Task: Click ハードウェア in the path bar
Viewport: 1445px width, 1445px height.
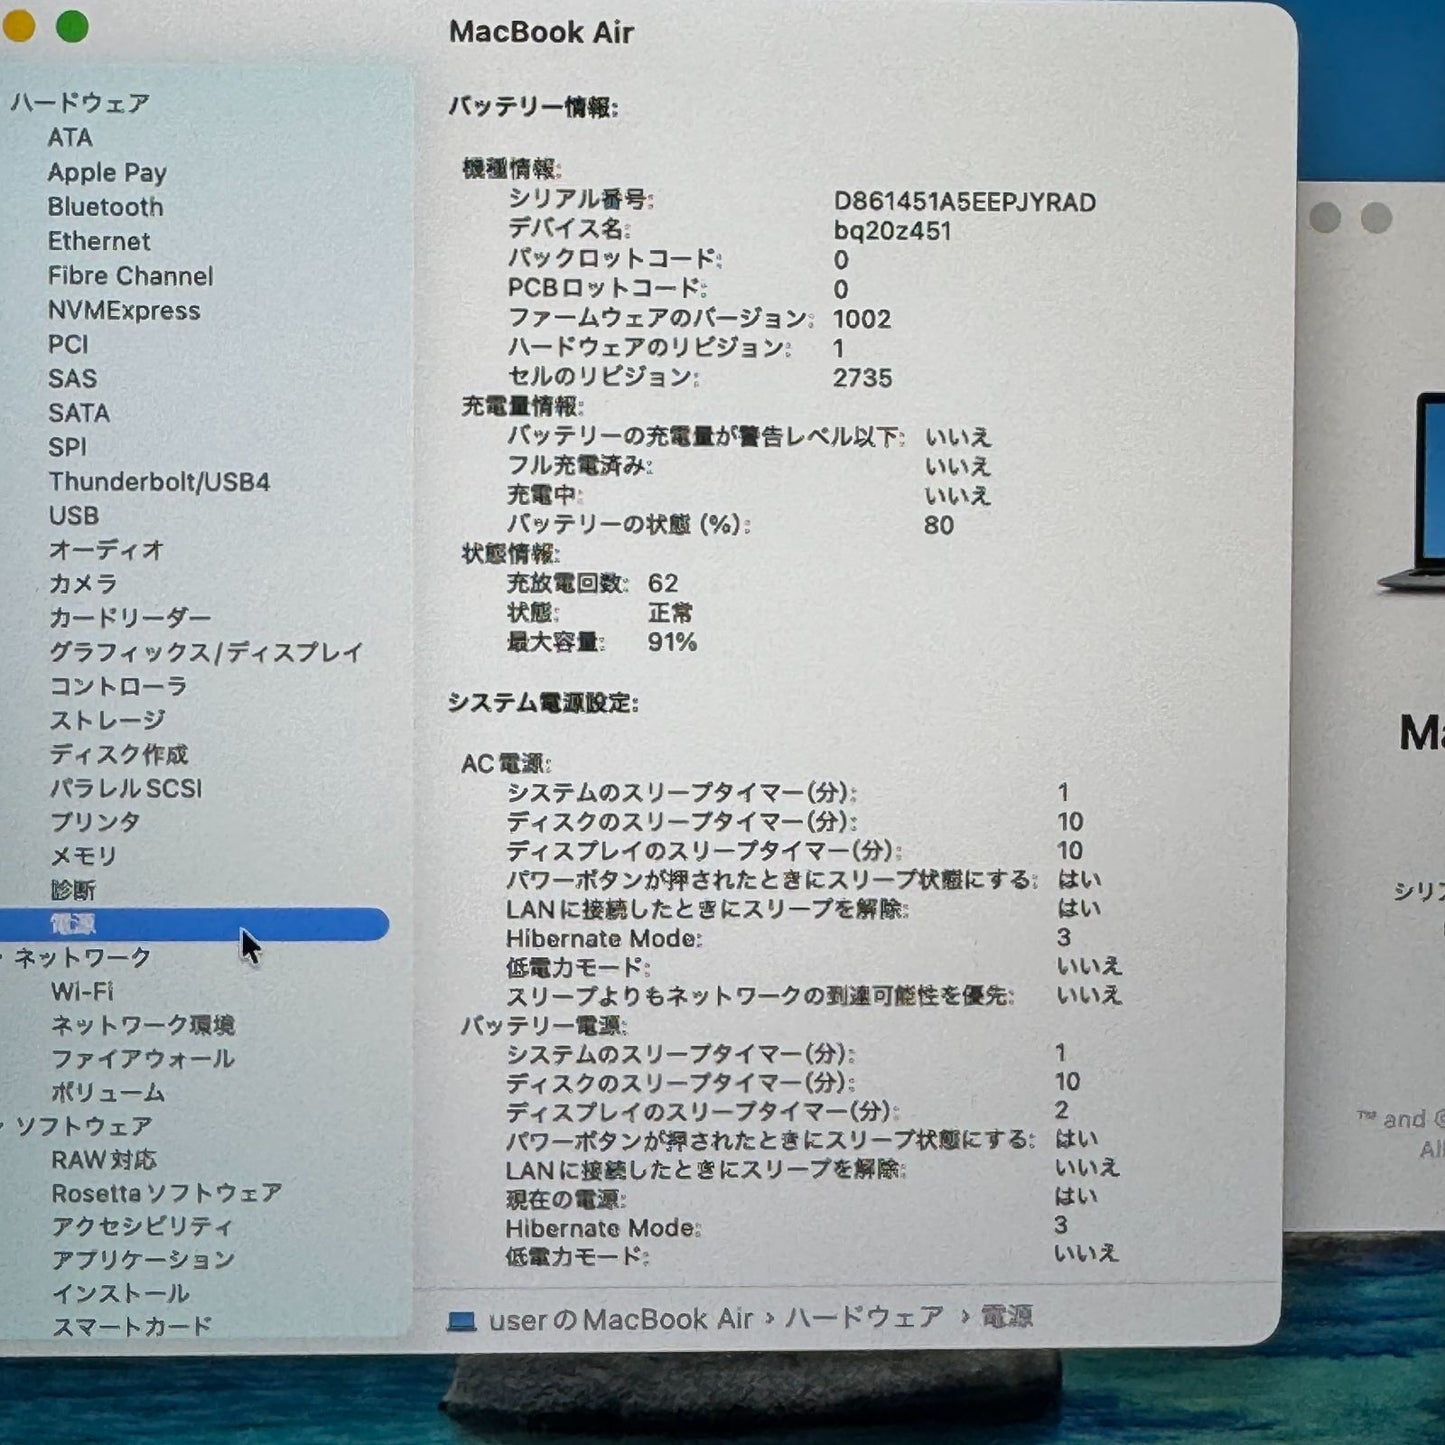Action: 864,1317
